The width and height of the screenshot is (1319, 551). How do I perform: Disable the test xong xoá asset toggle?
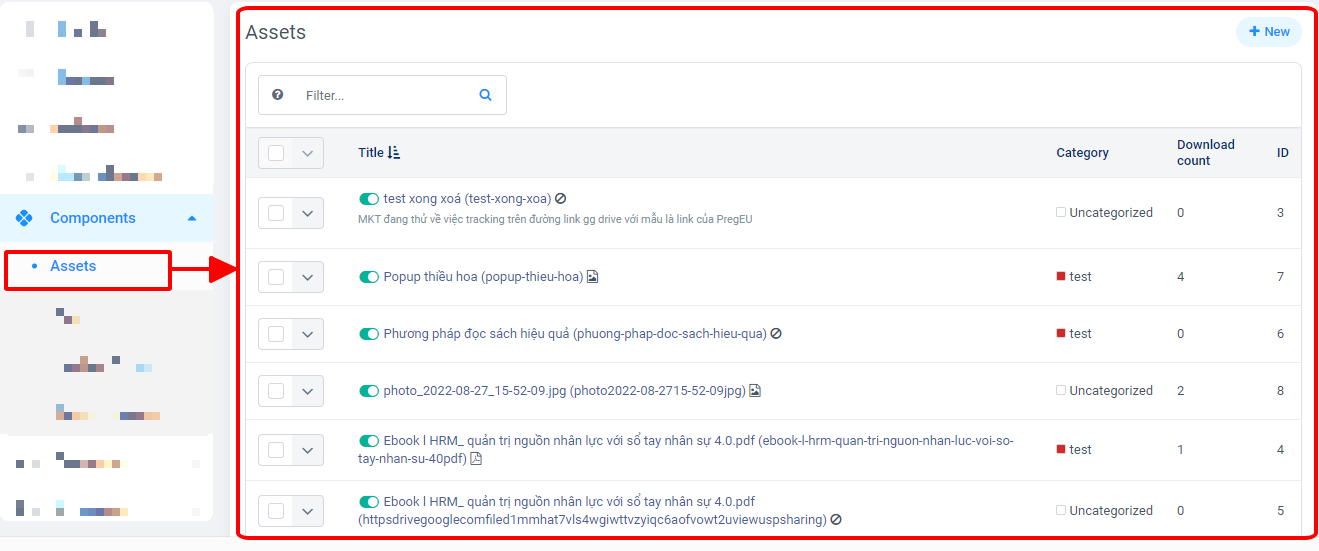(x=369, y=199)
